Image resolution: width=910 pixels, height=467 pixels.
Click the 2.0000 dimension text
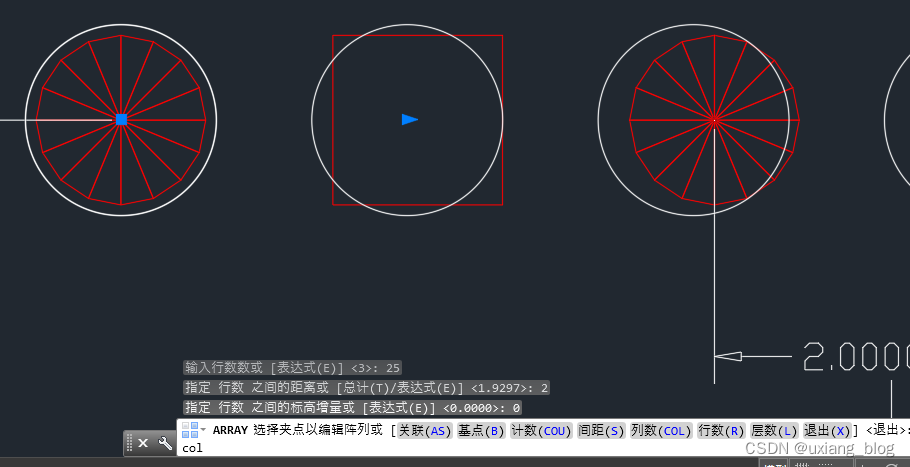[x=856, y=356]
